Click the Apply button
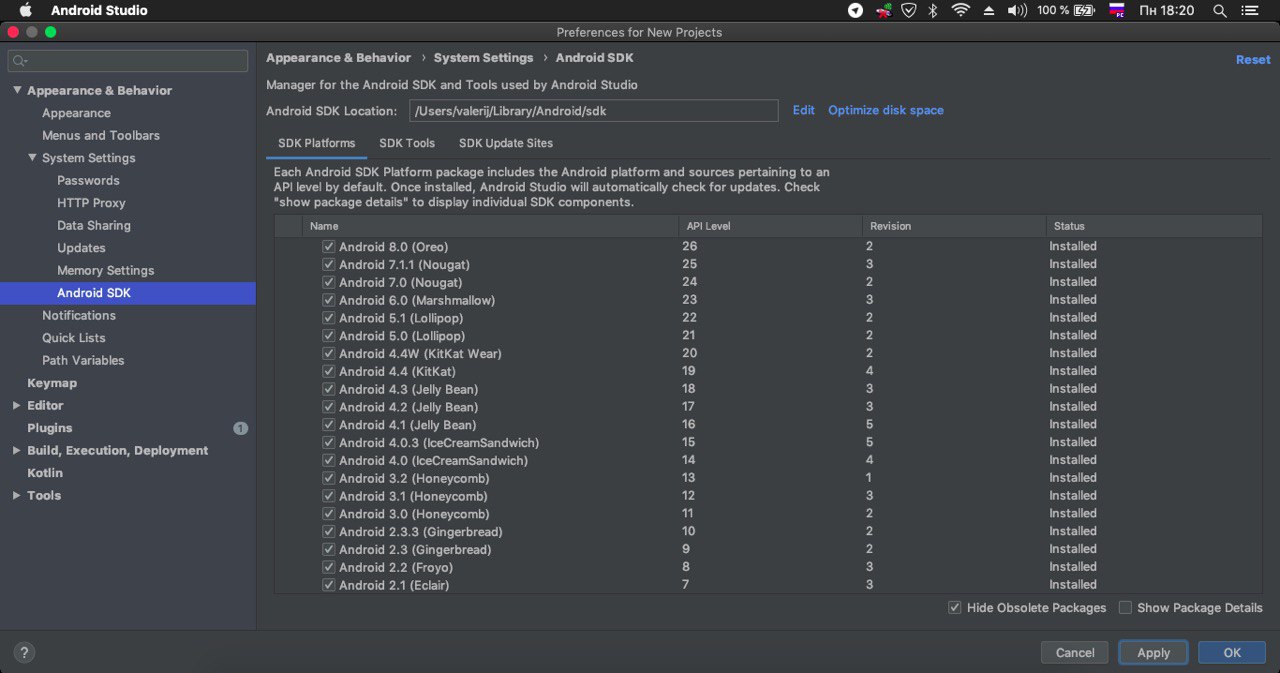Viewport: 1280px width, 673px height. 1153,653
